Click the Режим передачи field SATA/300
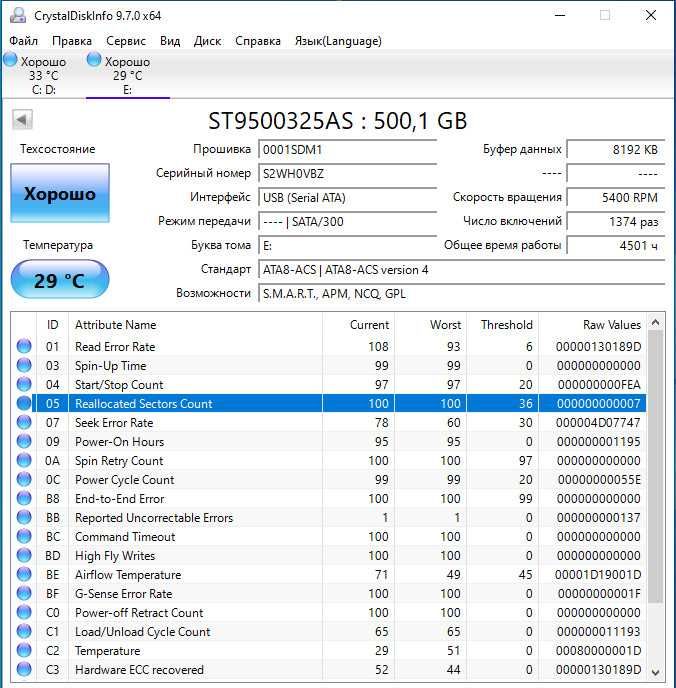This screenshot has height=688, width=676. tap(347, 222)
